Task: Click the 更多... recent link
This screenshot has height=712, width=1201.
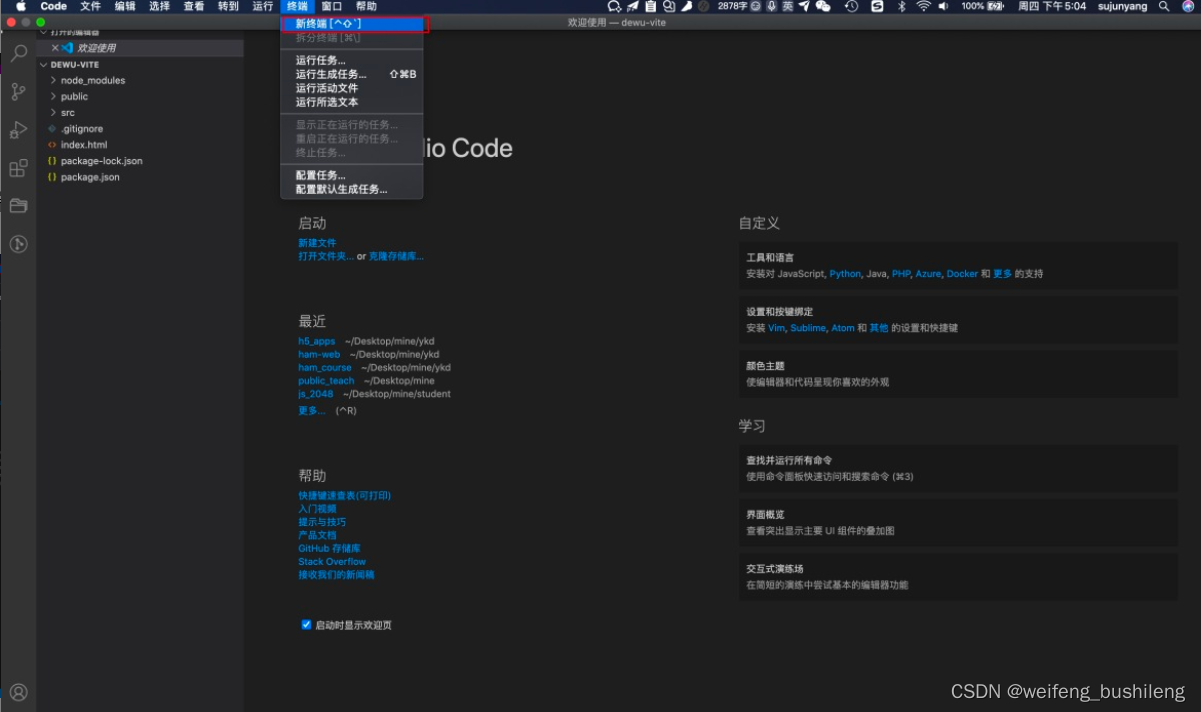Action: pyautogui.click(x=312, y=411)
